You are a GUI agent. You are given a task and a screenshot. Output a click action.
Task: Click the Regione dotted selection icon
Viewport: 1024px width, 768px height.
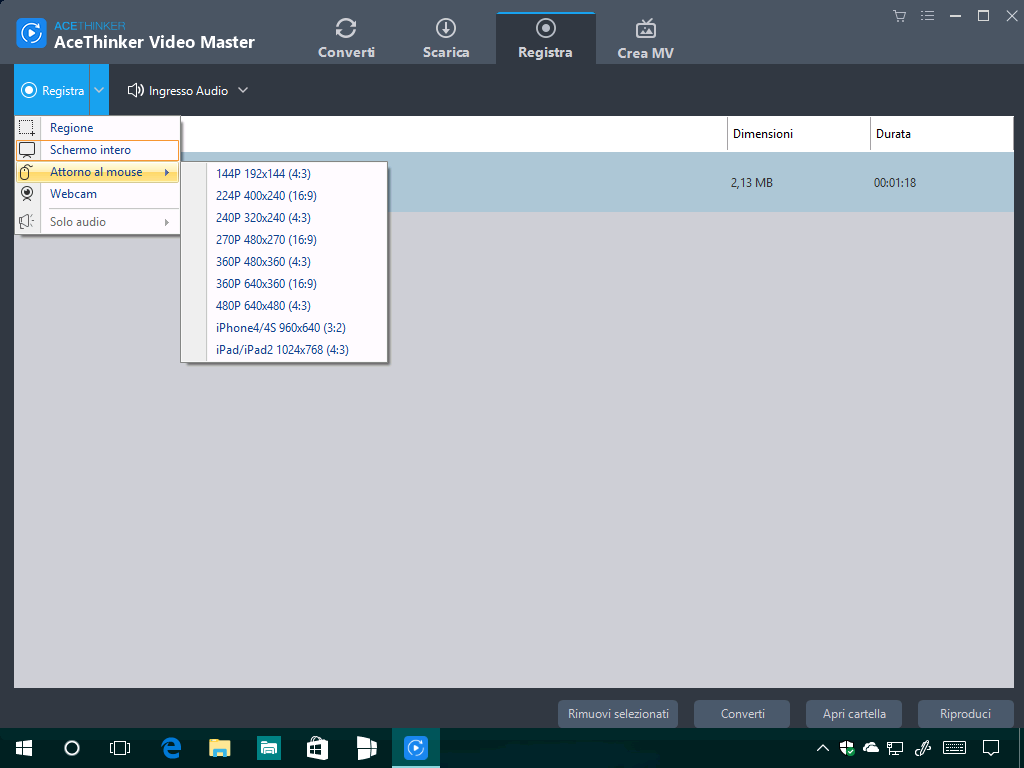pyautogui.click(x=27, y=128)
